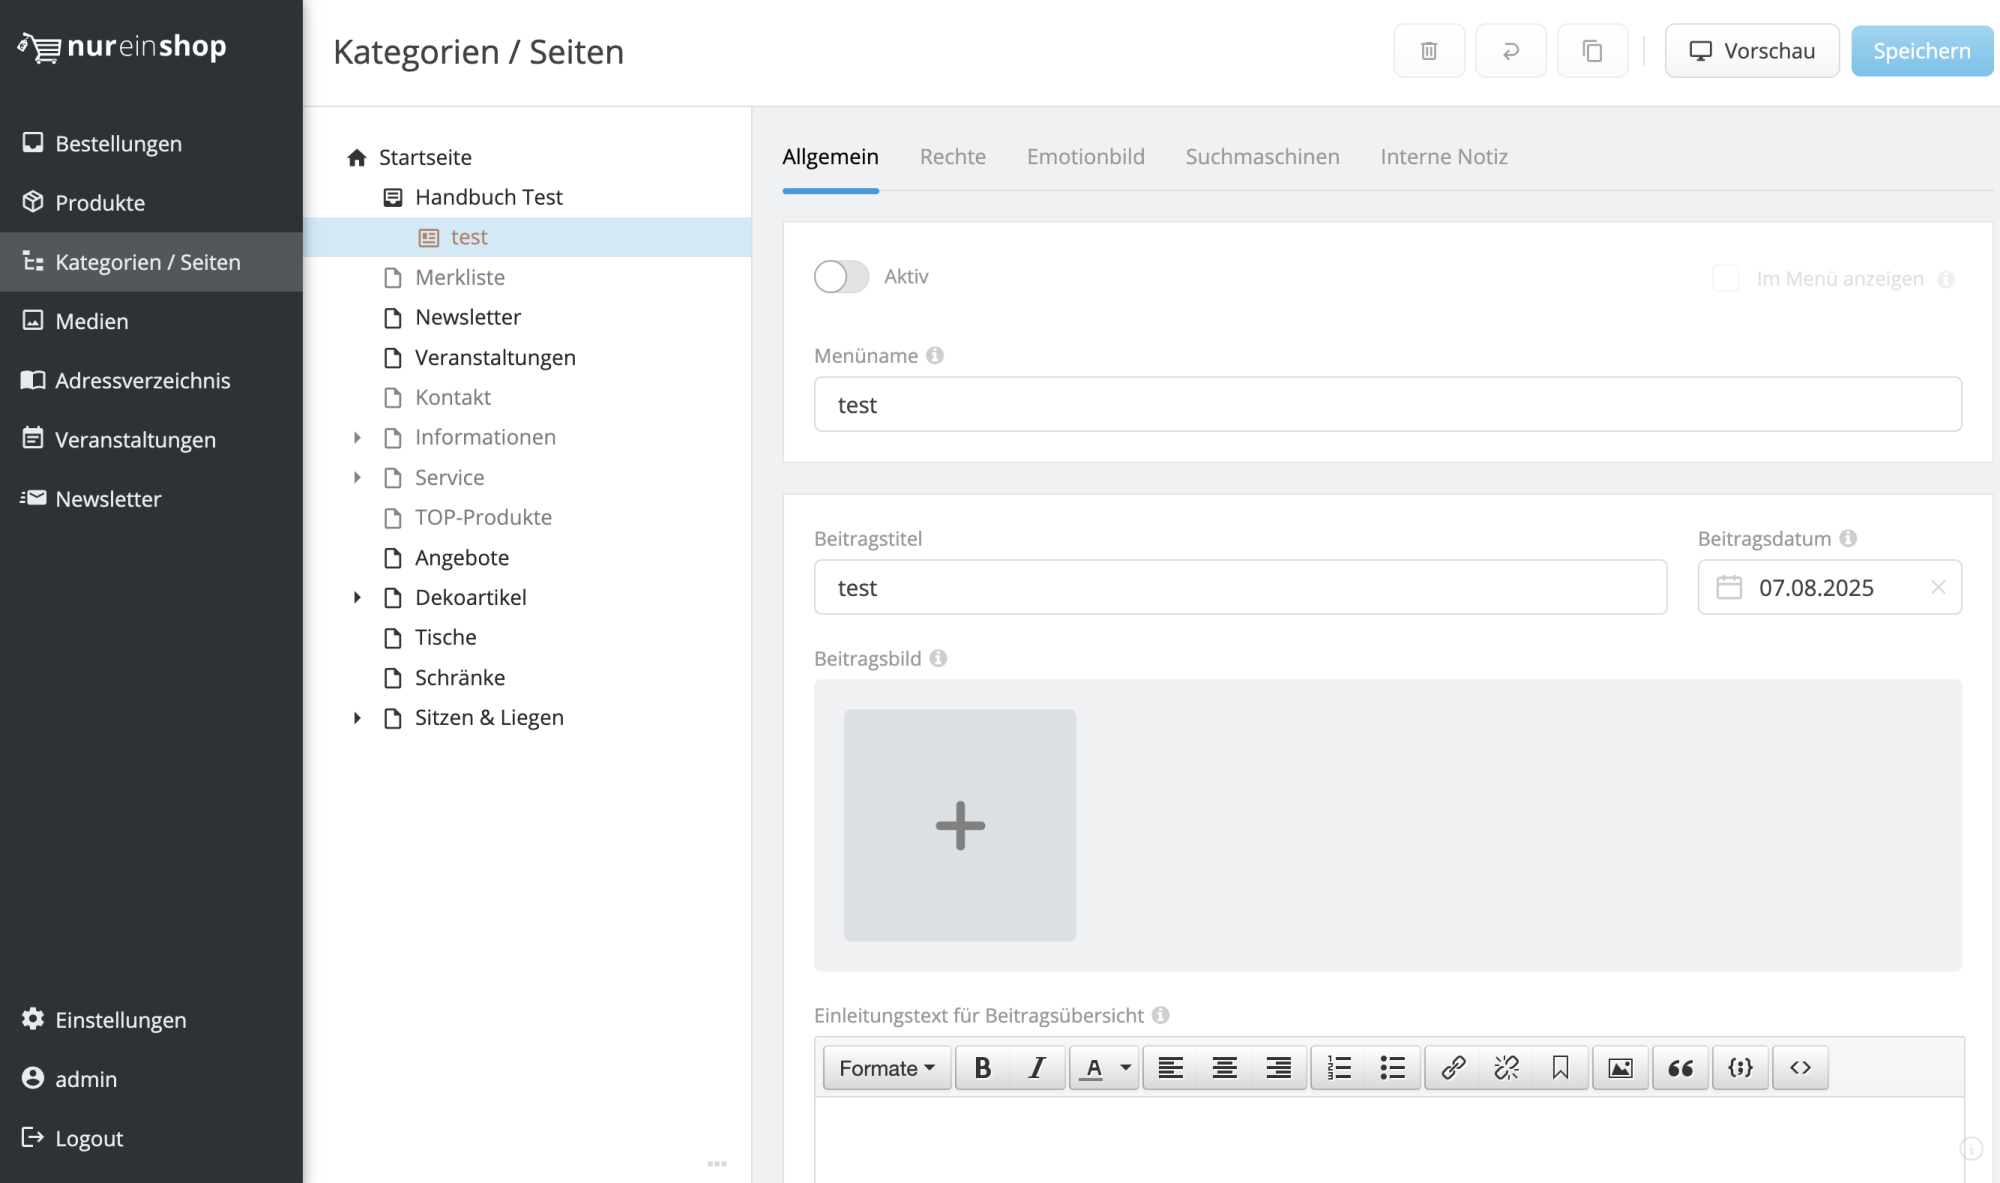Check the Im Menü anzeigen option
The image size is (2000, 1183).
pyautogui.click(x=1725, y=279)
